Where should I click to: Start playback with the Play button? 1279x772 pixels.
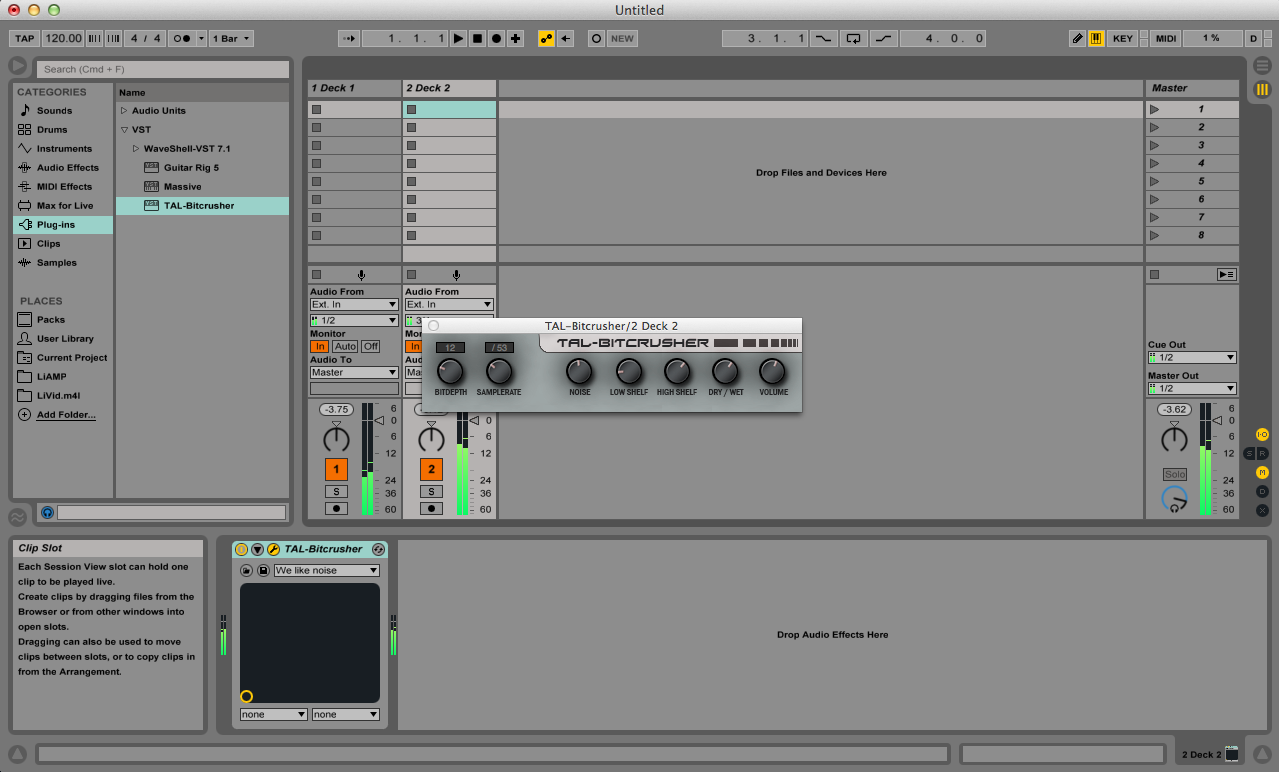458,38
